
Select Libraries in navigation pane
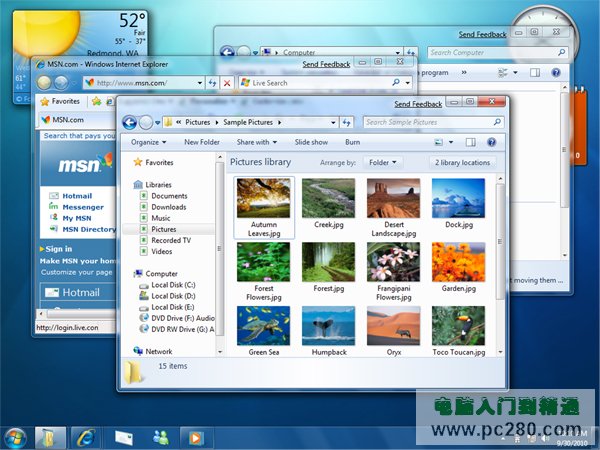(152, 185)
